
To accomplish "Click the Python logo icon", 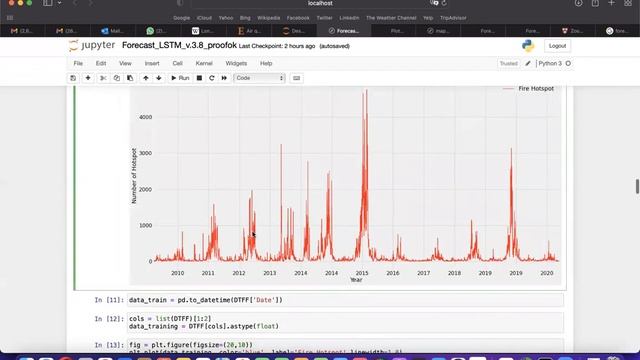I will (x=528, y=46).
